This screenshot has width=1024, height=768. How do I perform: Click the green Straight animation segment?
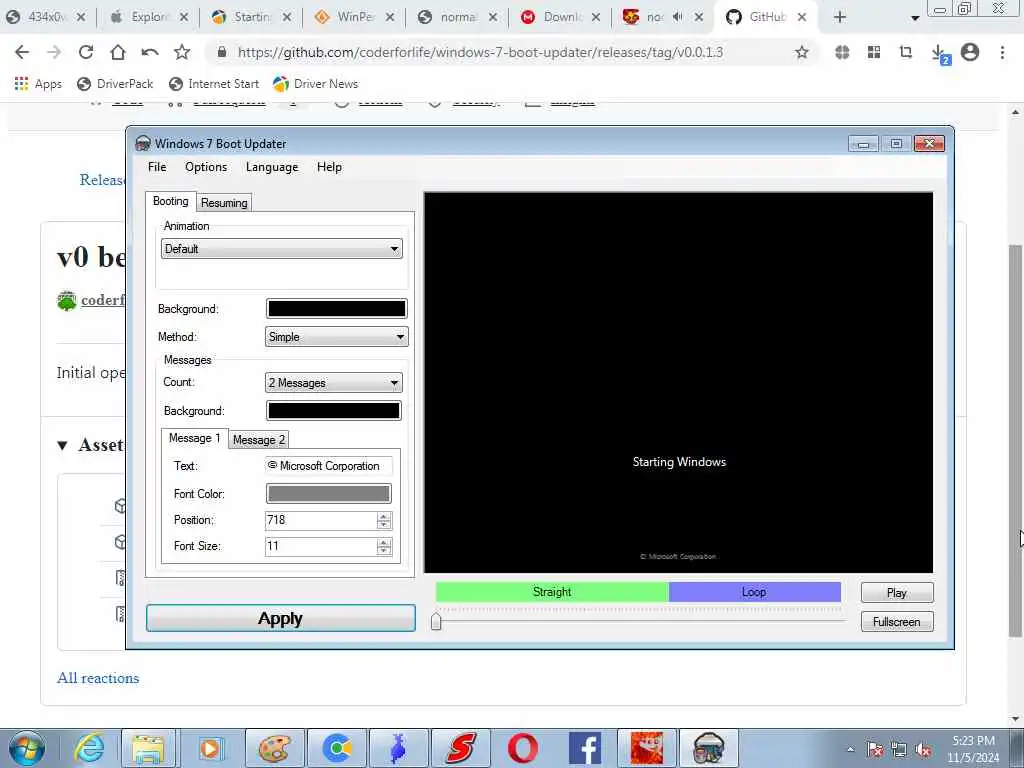point(552,592)
